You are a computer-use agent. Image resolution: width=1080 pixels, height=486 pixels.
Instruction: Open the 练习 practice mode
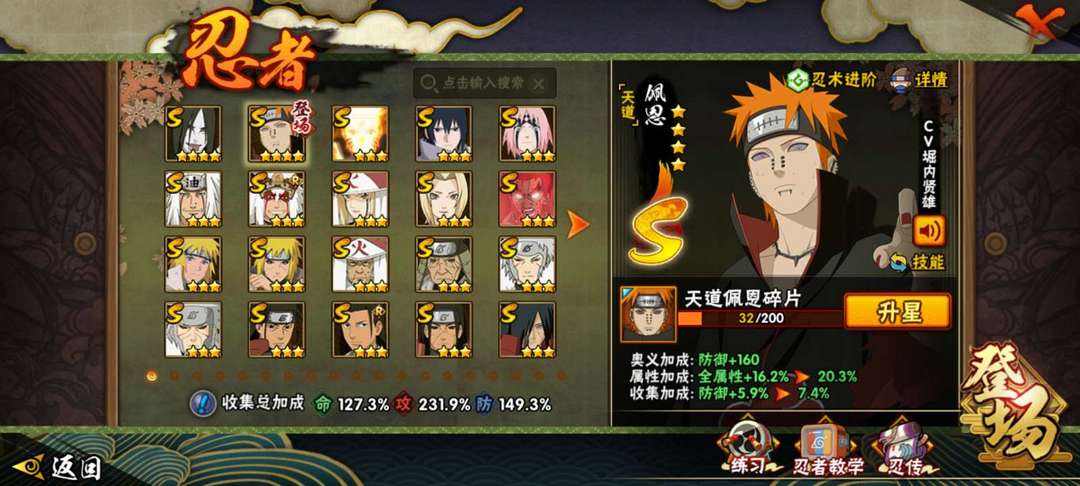[x=748, y=451]
